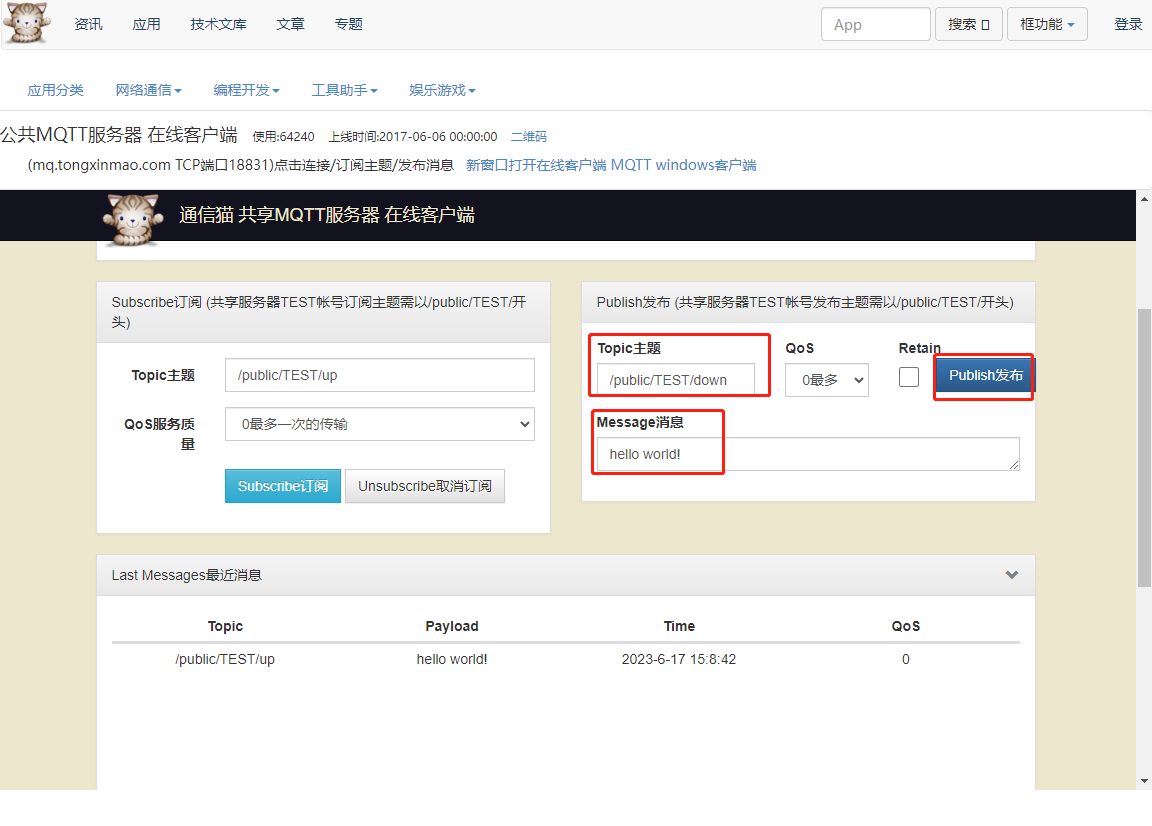The height and width of the screenshot is (826, 1152).
Task: Click the hello world! payload cell
Action: click(452, 659)
